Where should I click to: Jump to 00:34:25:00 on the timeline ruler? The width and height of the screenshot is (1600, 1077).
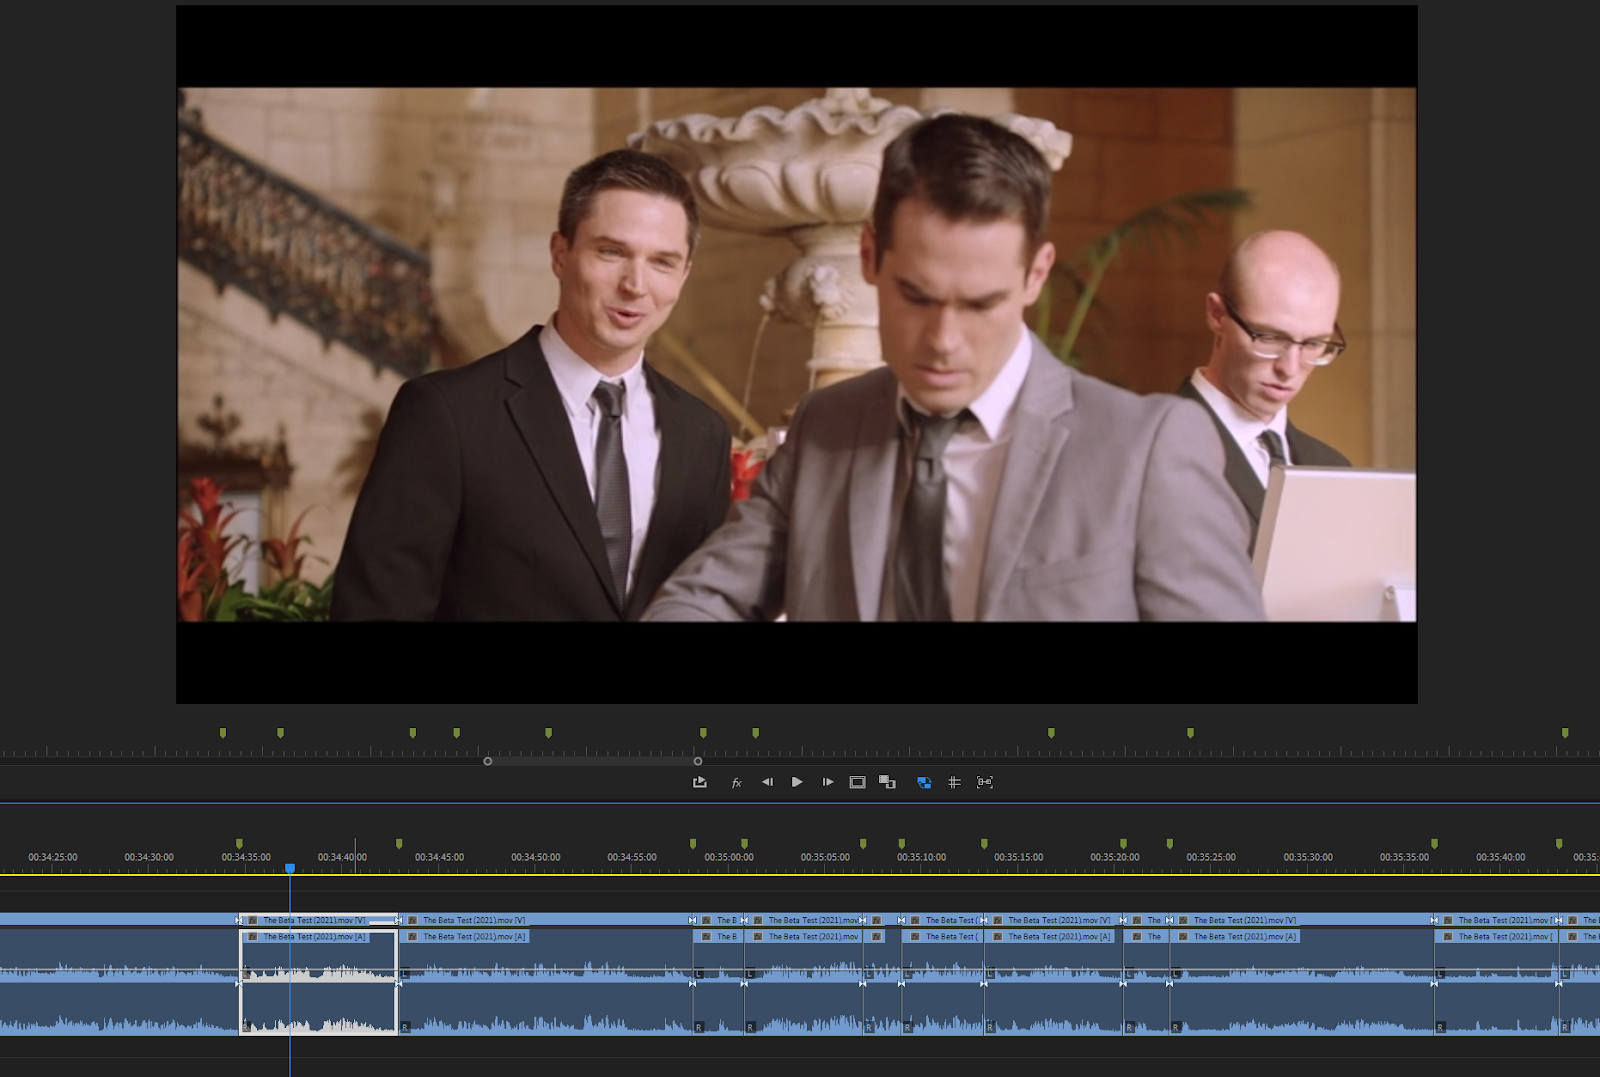coord(53,857)
